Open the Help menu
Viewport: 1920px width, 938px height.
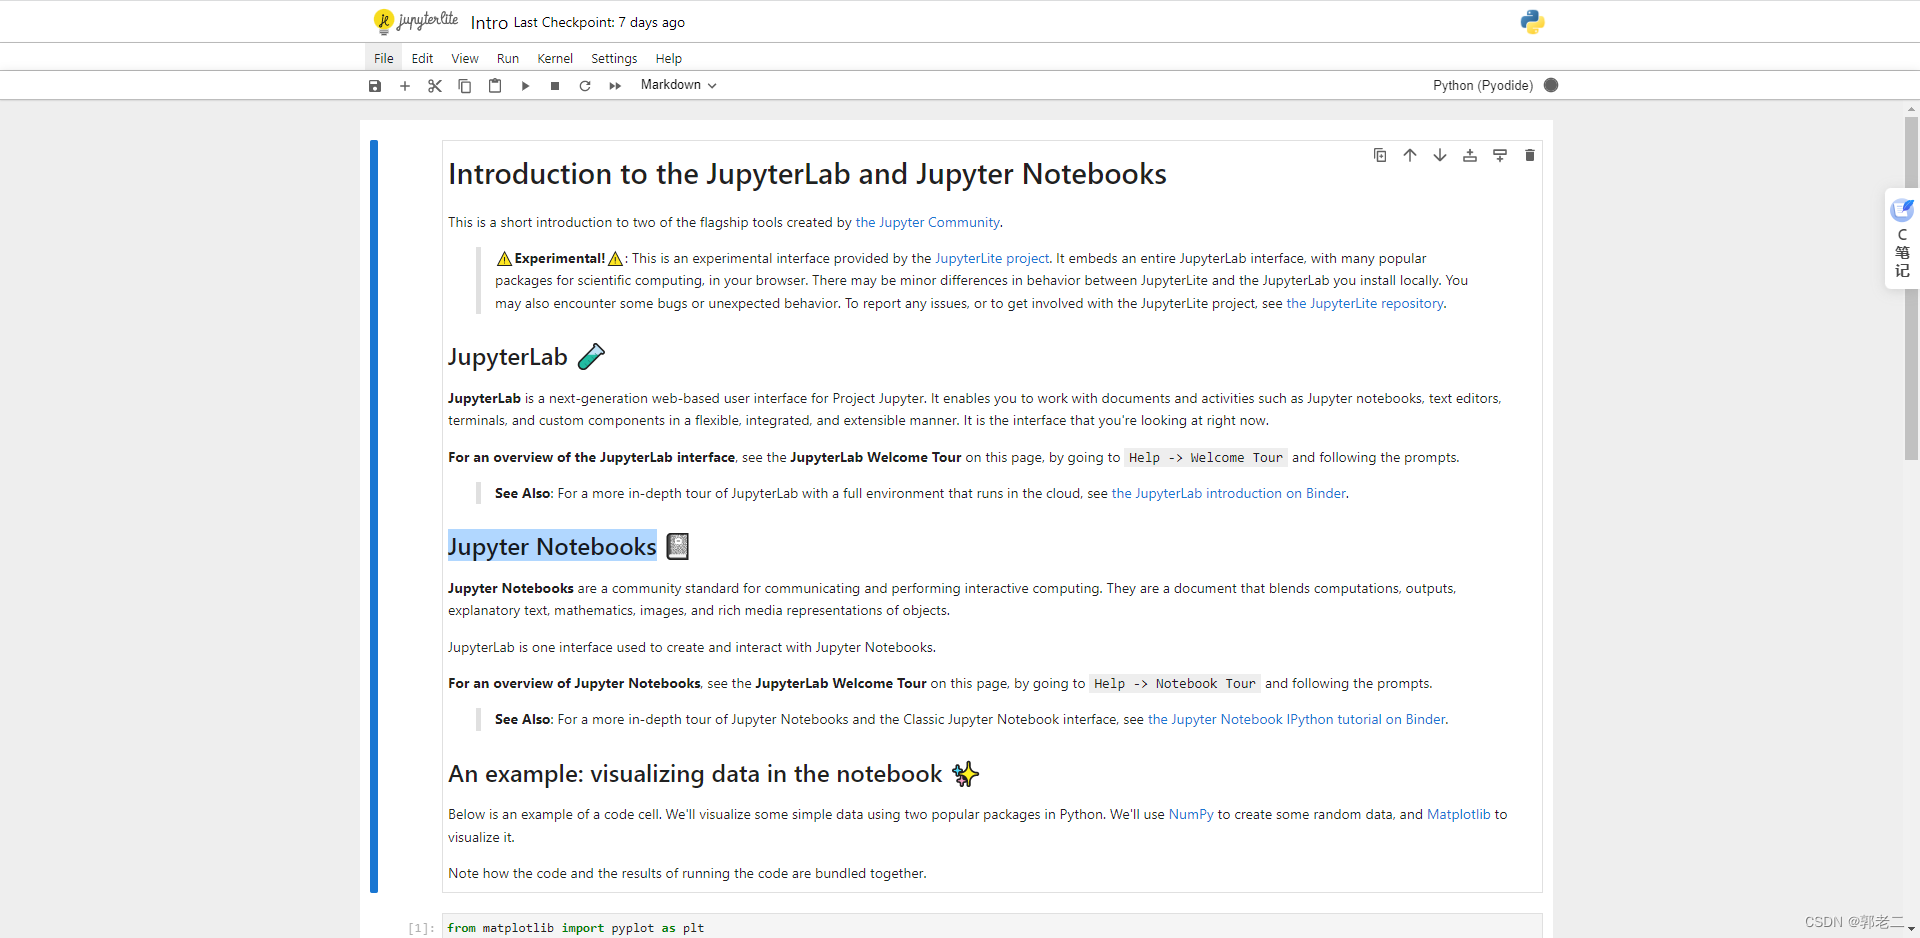coord(668,58)
